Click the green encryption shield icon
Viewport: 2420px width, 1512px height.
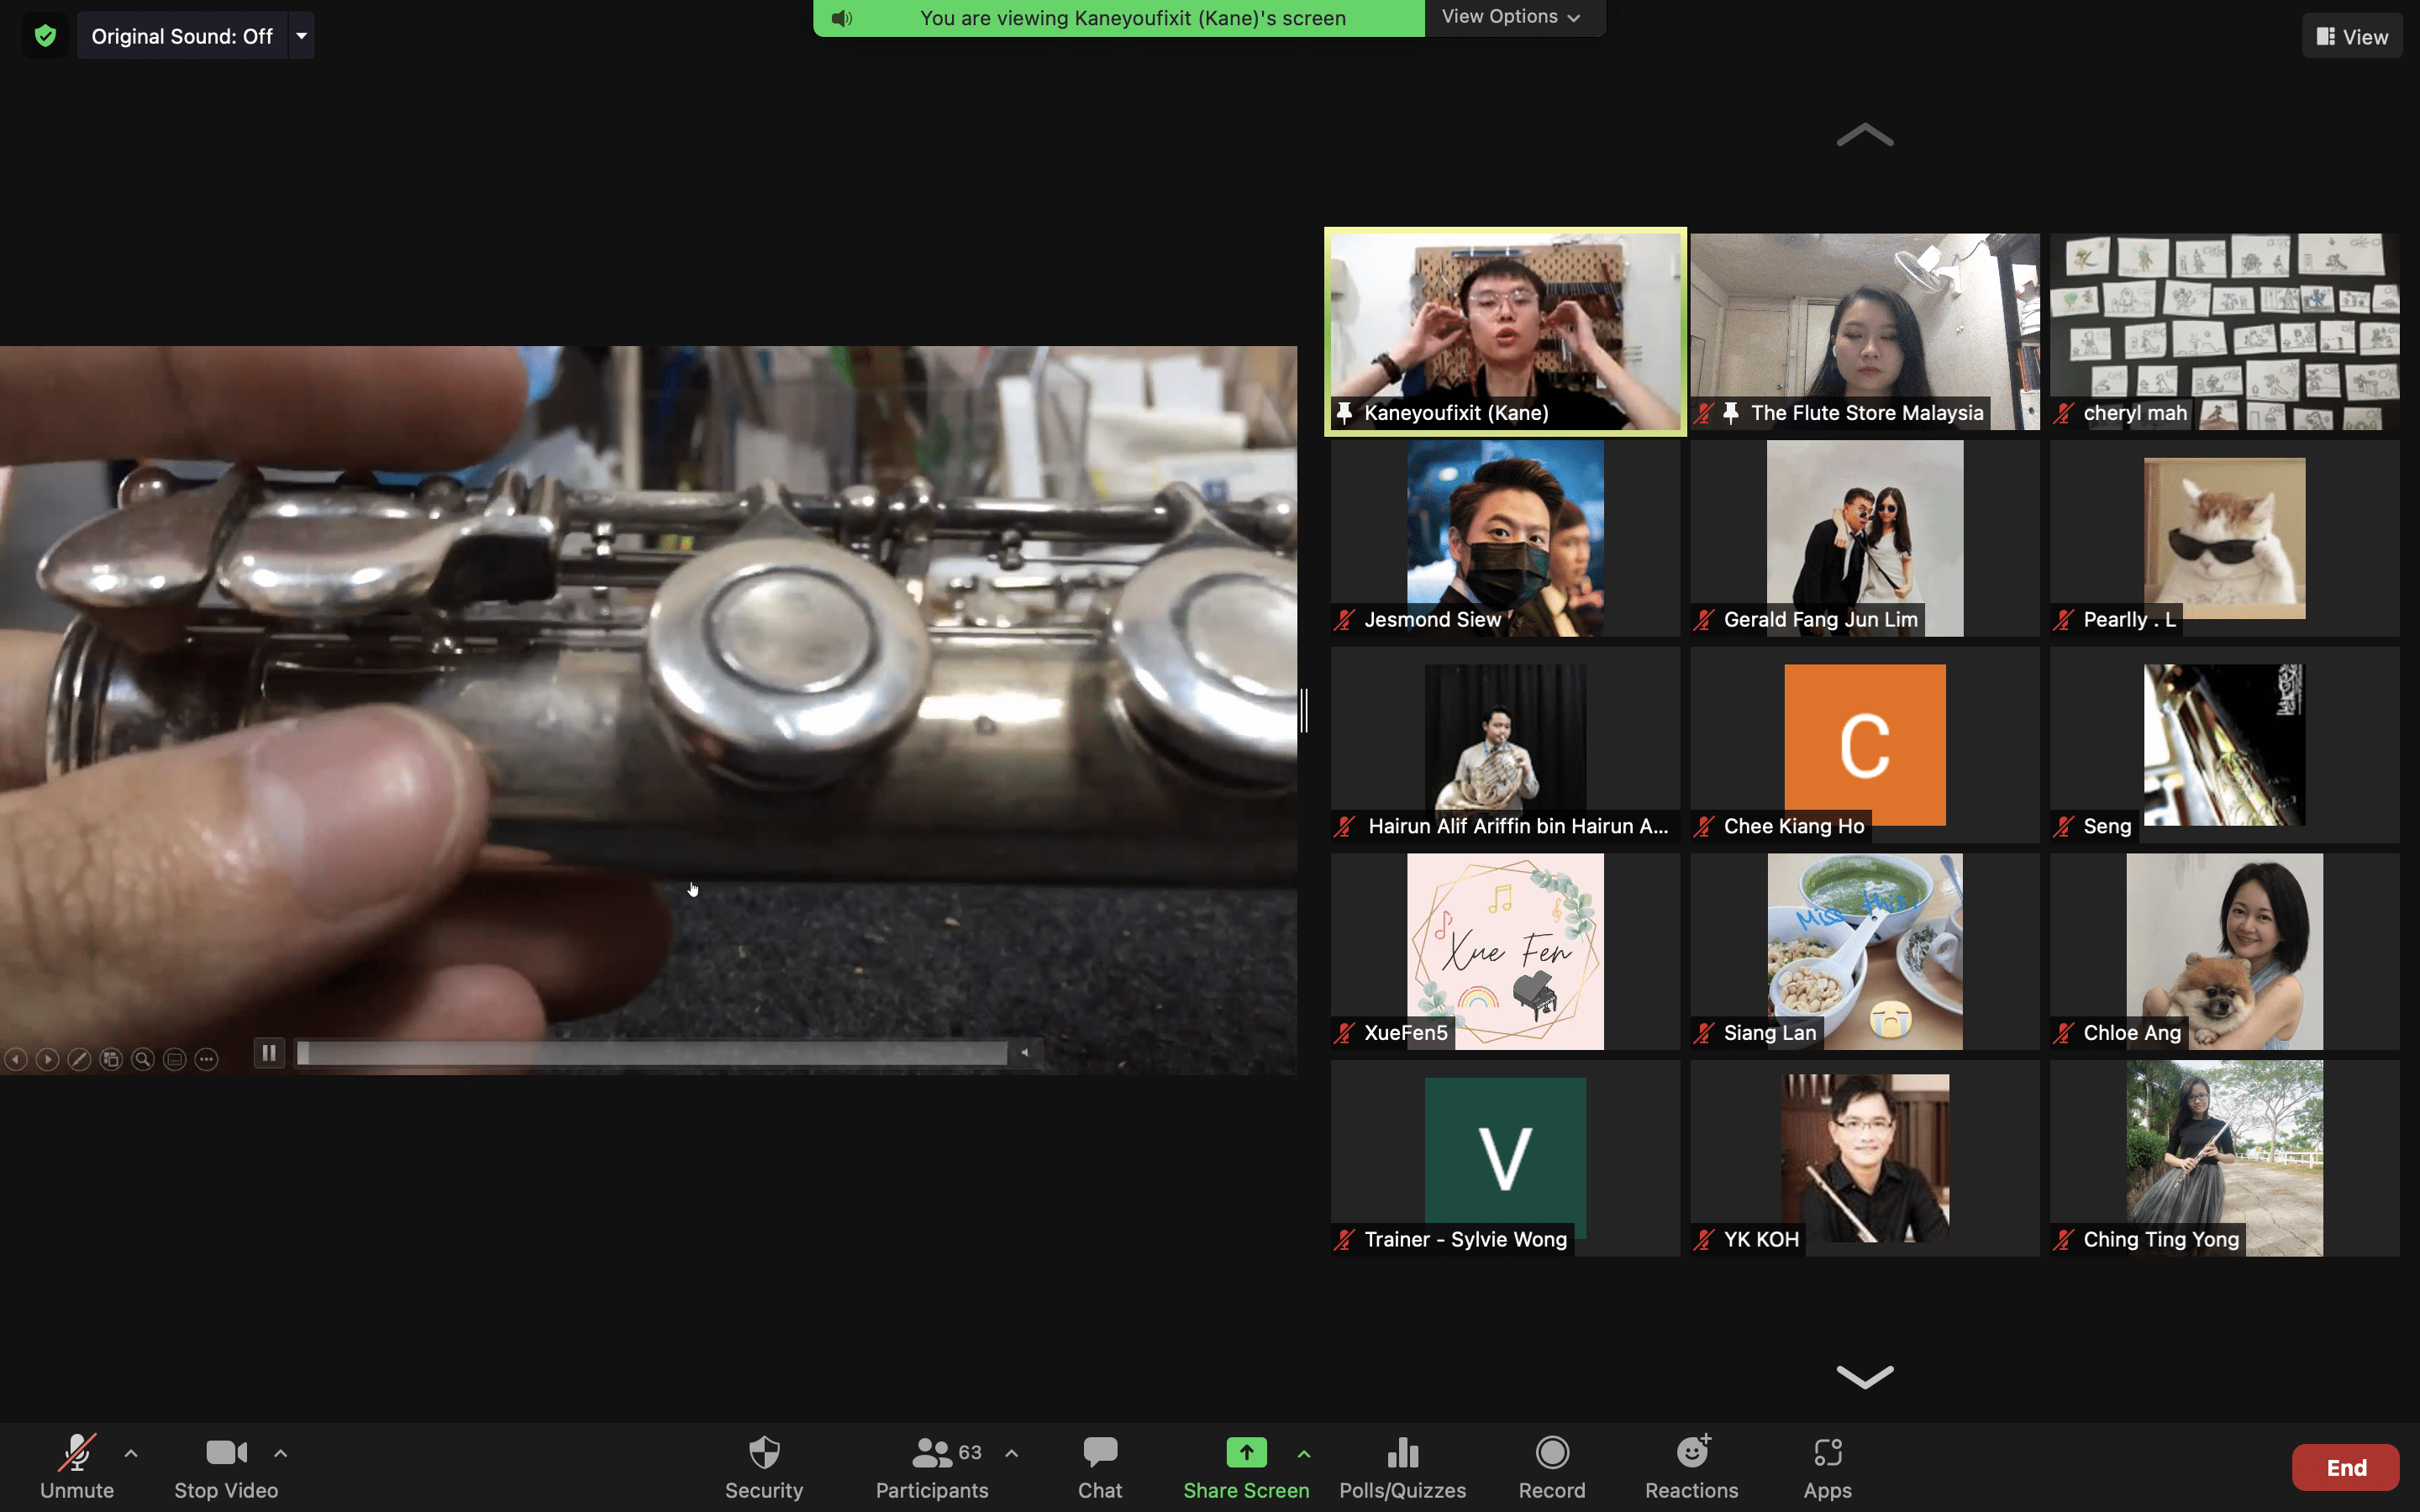tap(45, 36)
